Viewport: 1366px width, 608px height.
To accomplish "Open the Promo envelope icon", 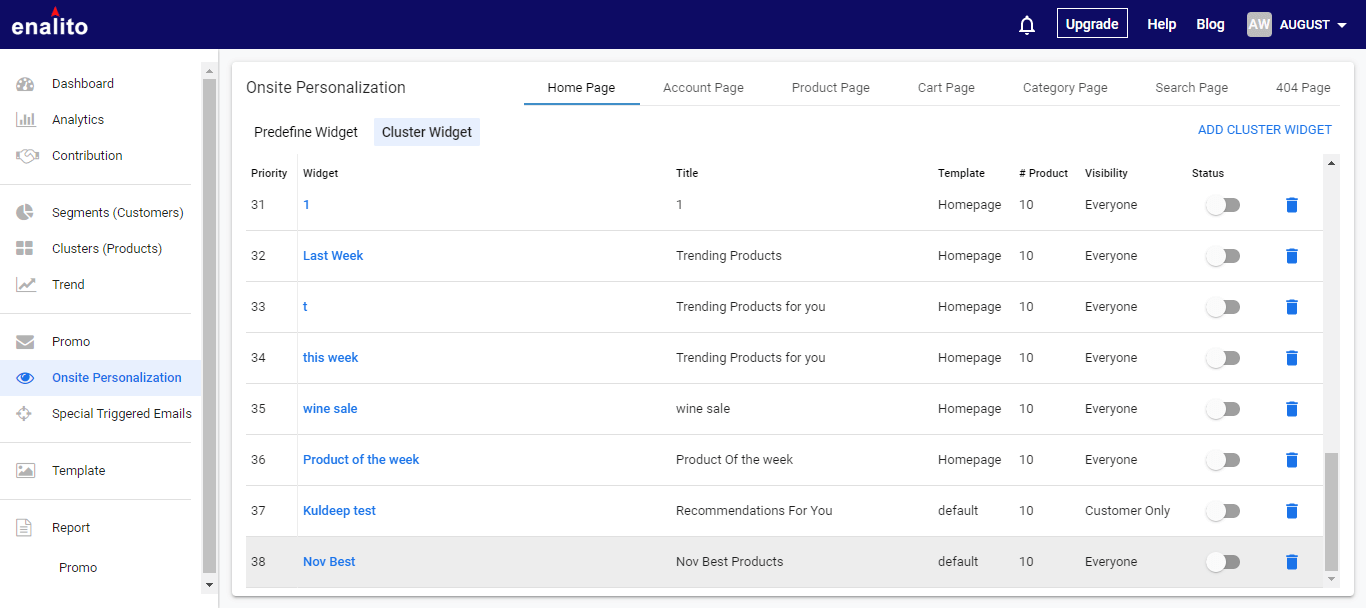I will pos(26,342).
